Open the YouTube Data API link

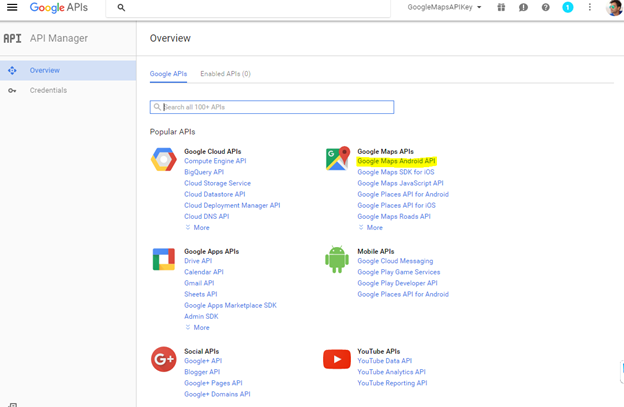[x=384, y=361]
